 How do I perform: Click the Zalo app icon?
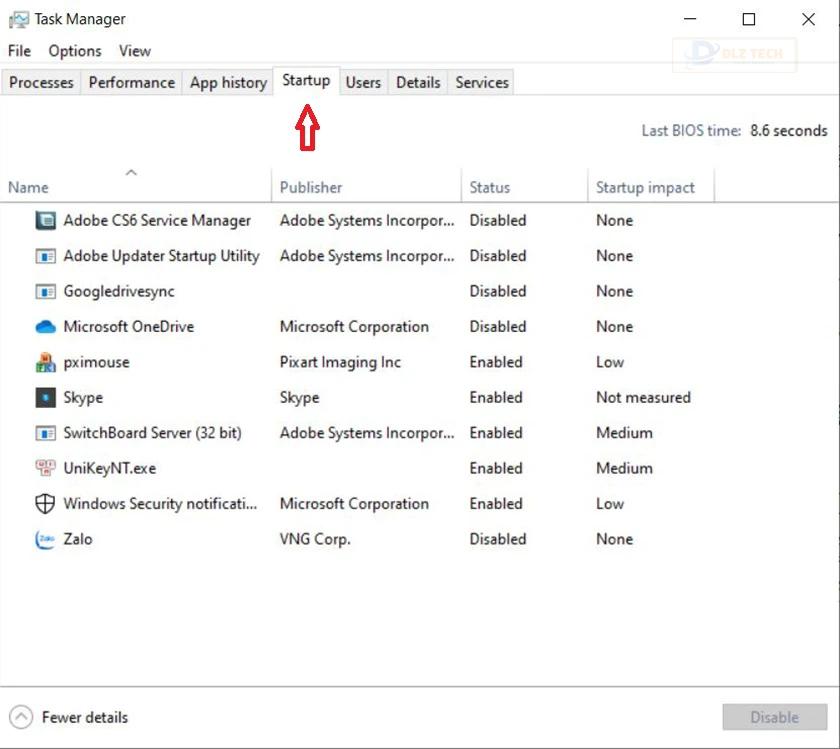46,539
